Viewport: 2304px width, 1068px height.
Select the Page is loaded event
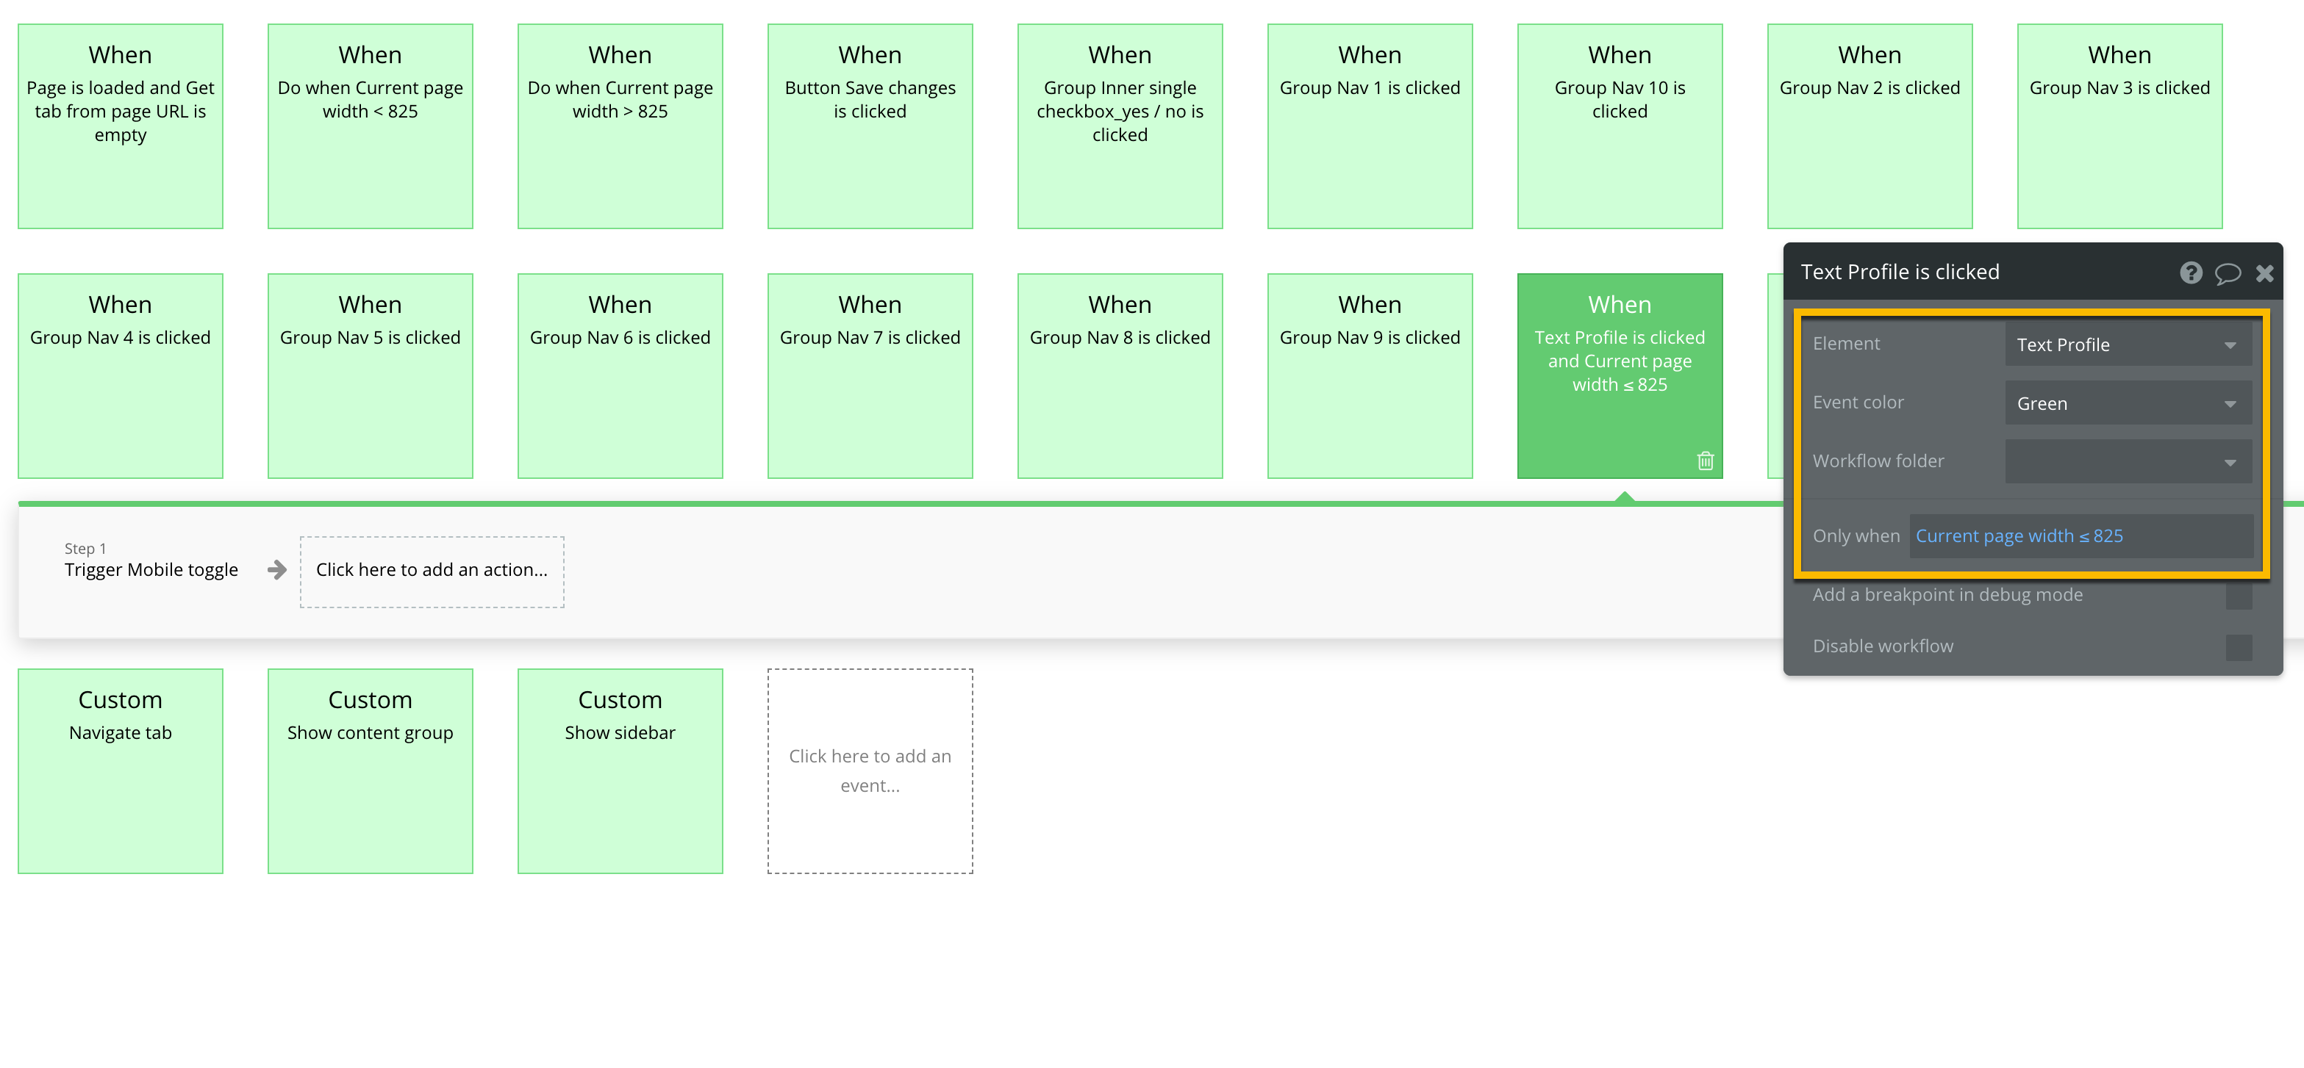tap(120, 127)
